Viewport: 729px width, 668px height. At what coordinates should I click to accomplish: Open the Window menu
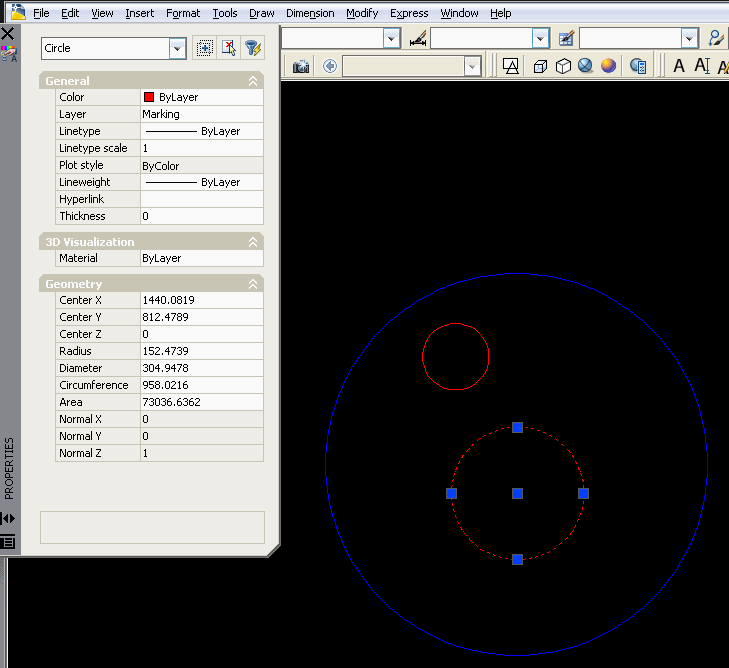pos(459,13)
